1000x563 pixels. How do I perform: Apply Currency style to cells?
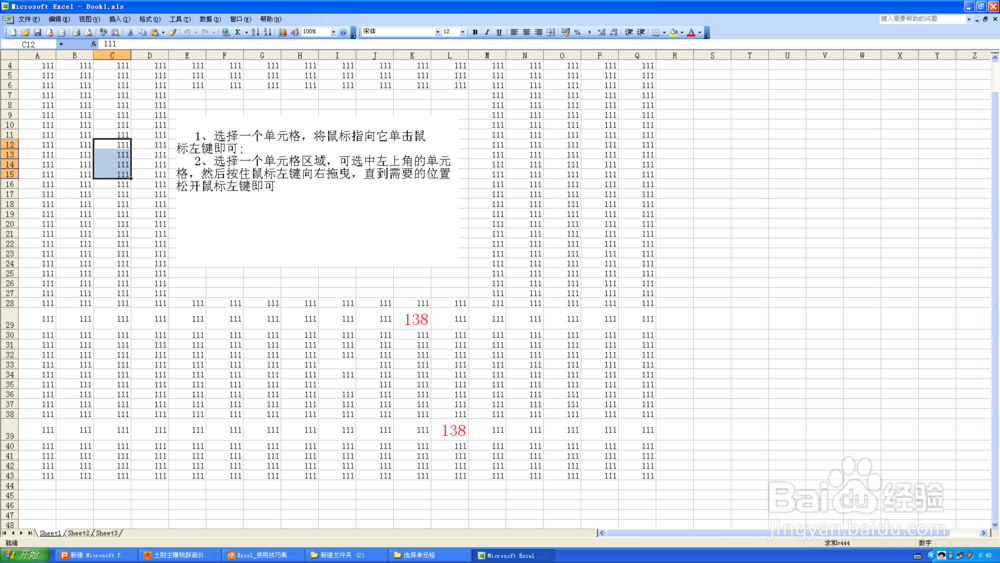(x=565, y=32)
